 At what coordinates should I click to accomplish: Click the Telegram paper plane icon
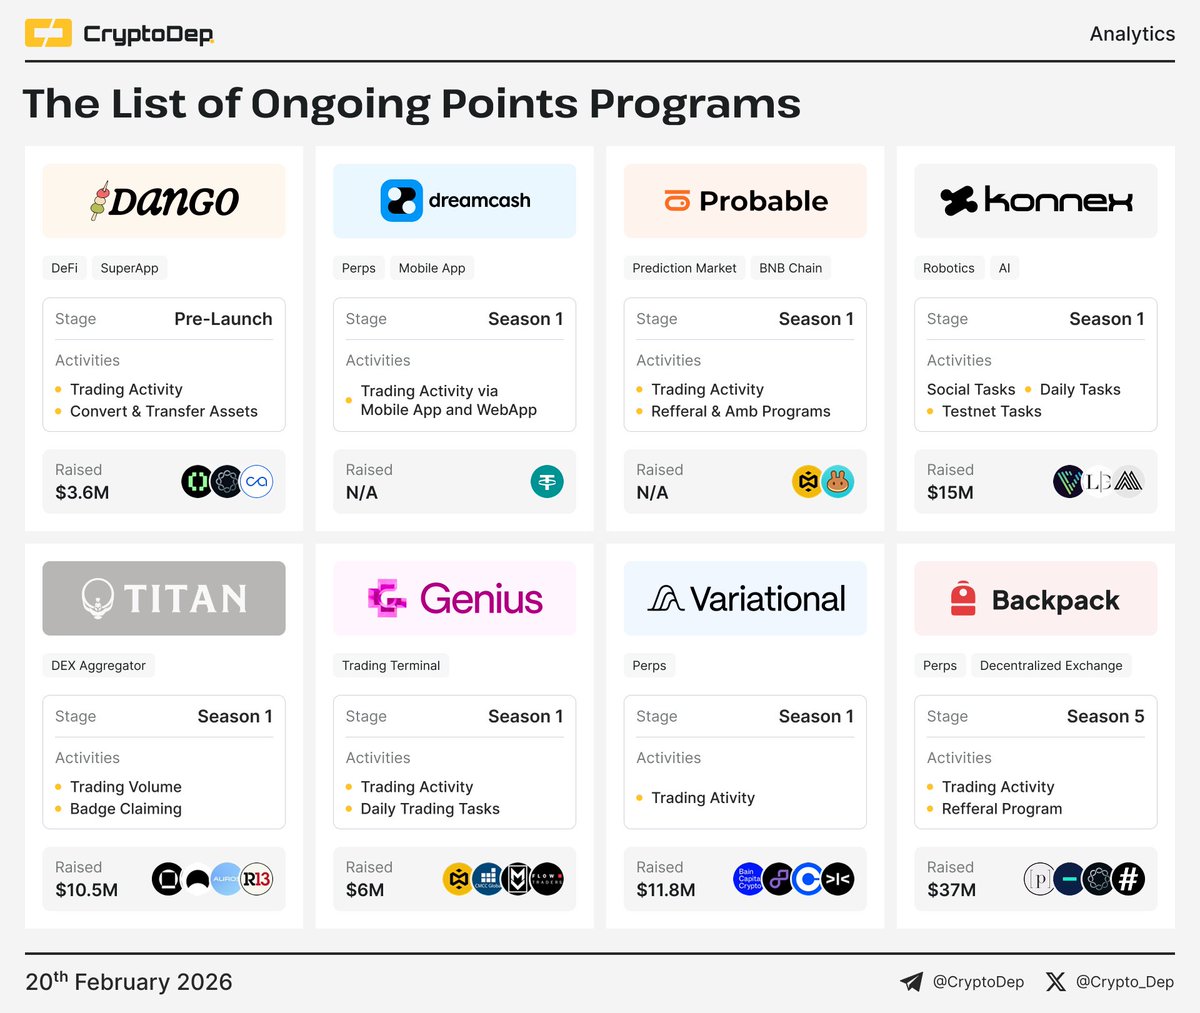click(x=911, y=982)
